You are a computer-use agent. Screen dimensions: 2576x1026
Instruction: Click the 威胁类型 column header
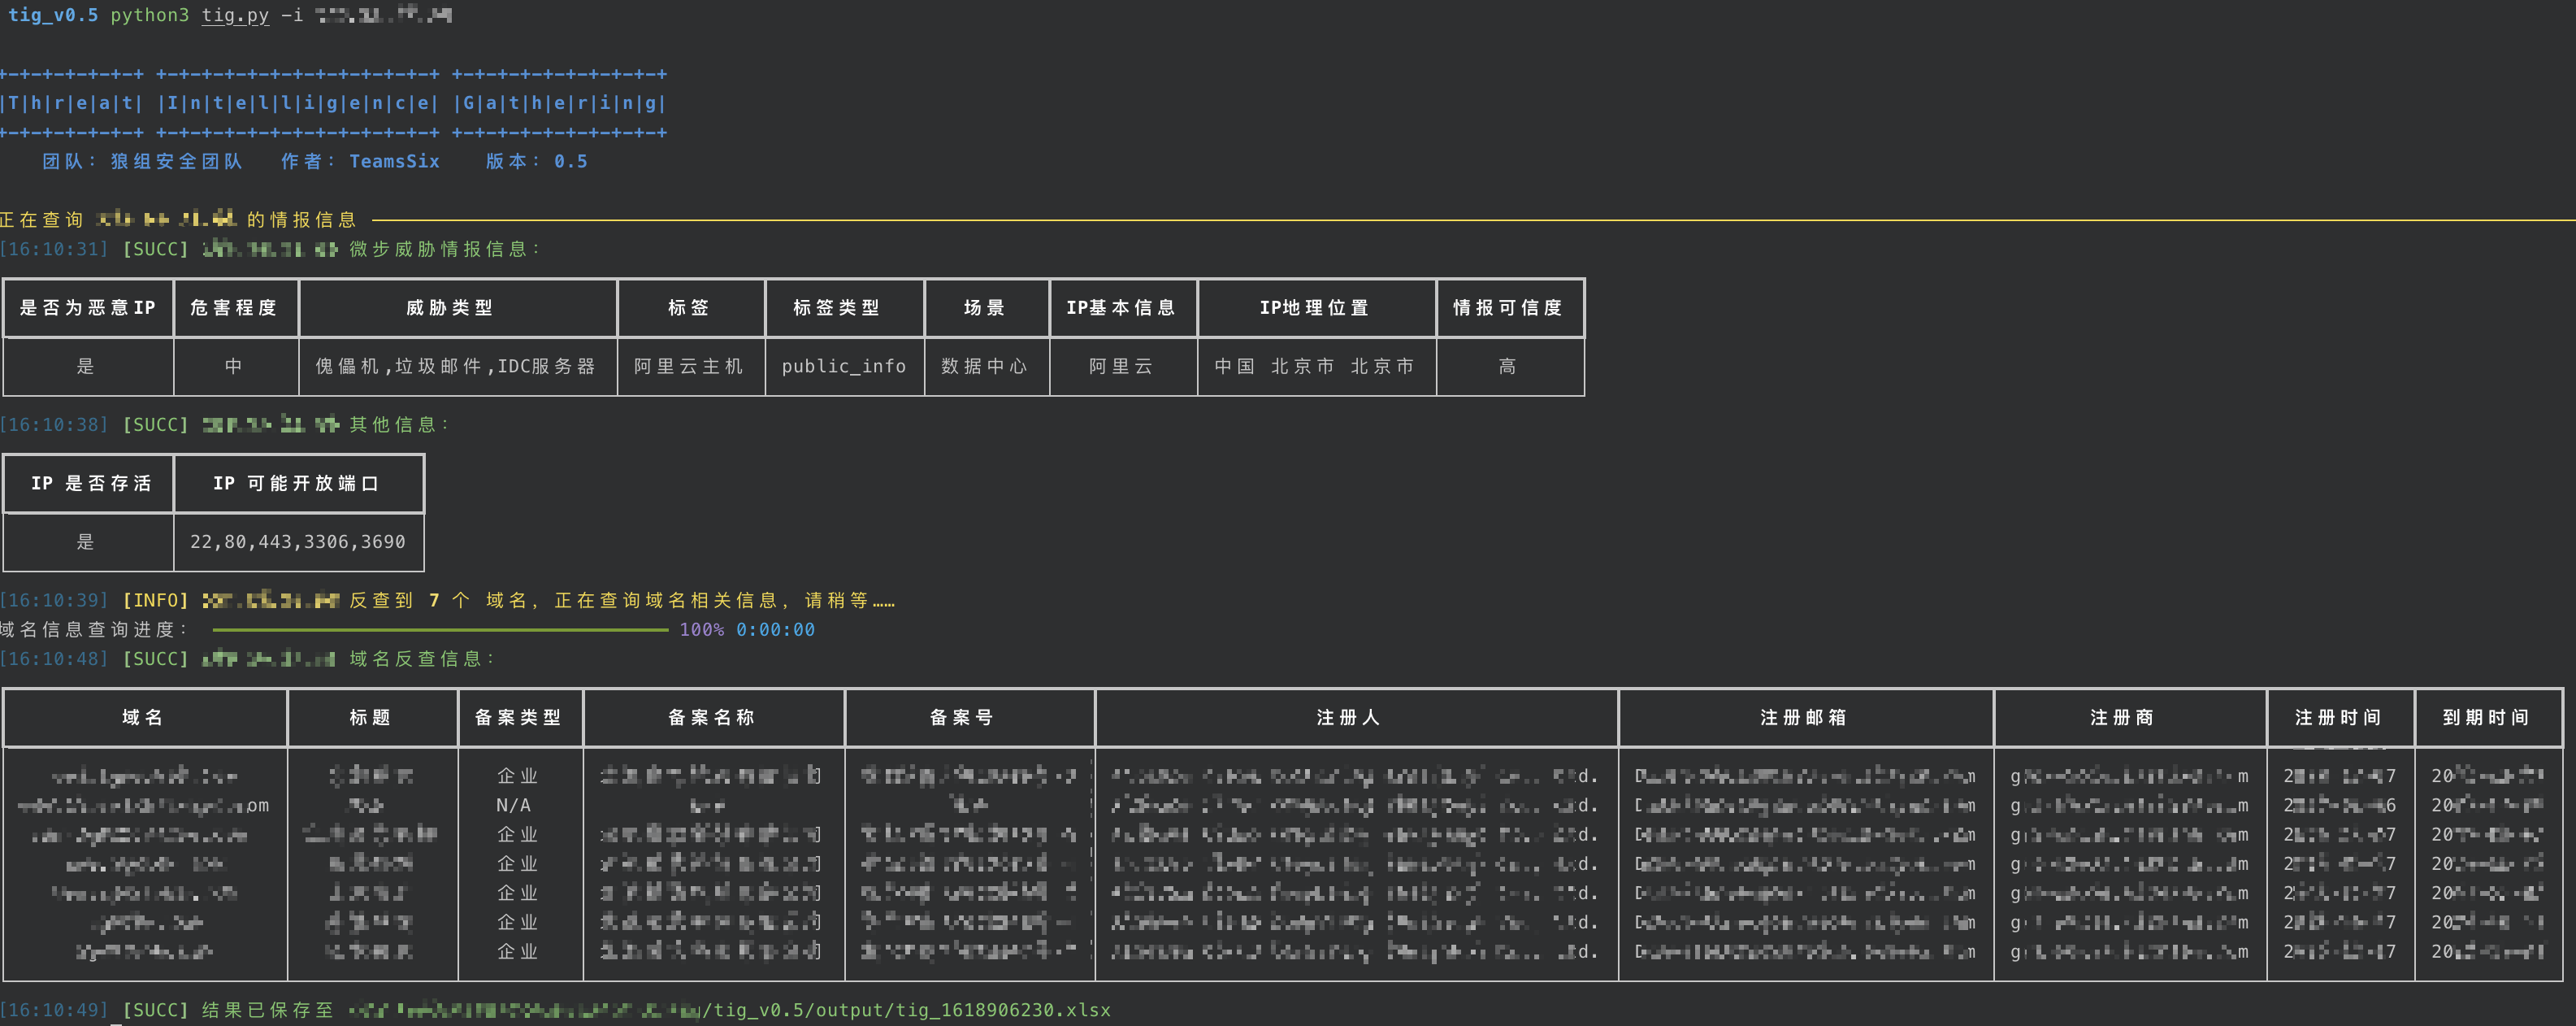click(450, 308)
